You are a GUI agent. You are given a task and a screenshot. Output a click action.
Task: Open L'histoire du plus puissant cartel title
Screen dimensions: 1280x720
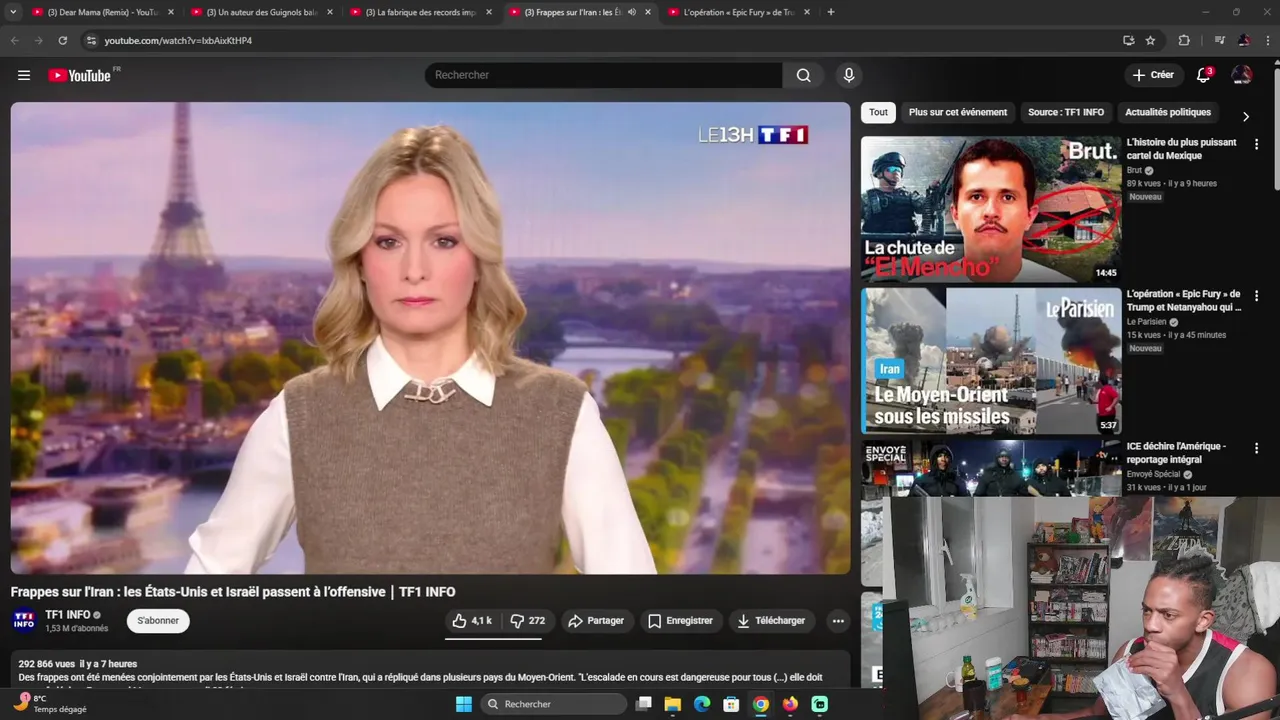[x=1181, y=149]
